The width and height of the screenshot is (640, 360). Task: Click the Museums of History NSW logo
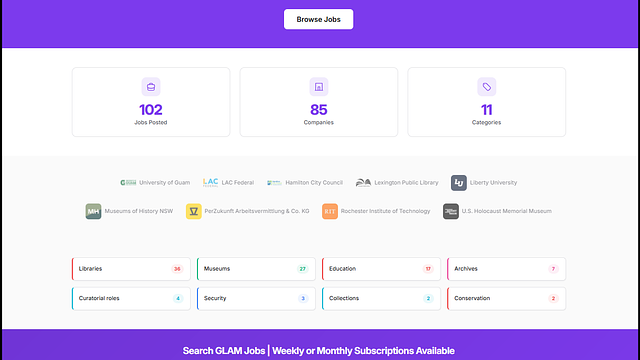tap(93, 211)
